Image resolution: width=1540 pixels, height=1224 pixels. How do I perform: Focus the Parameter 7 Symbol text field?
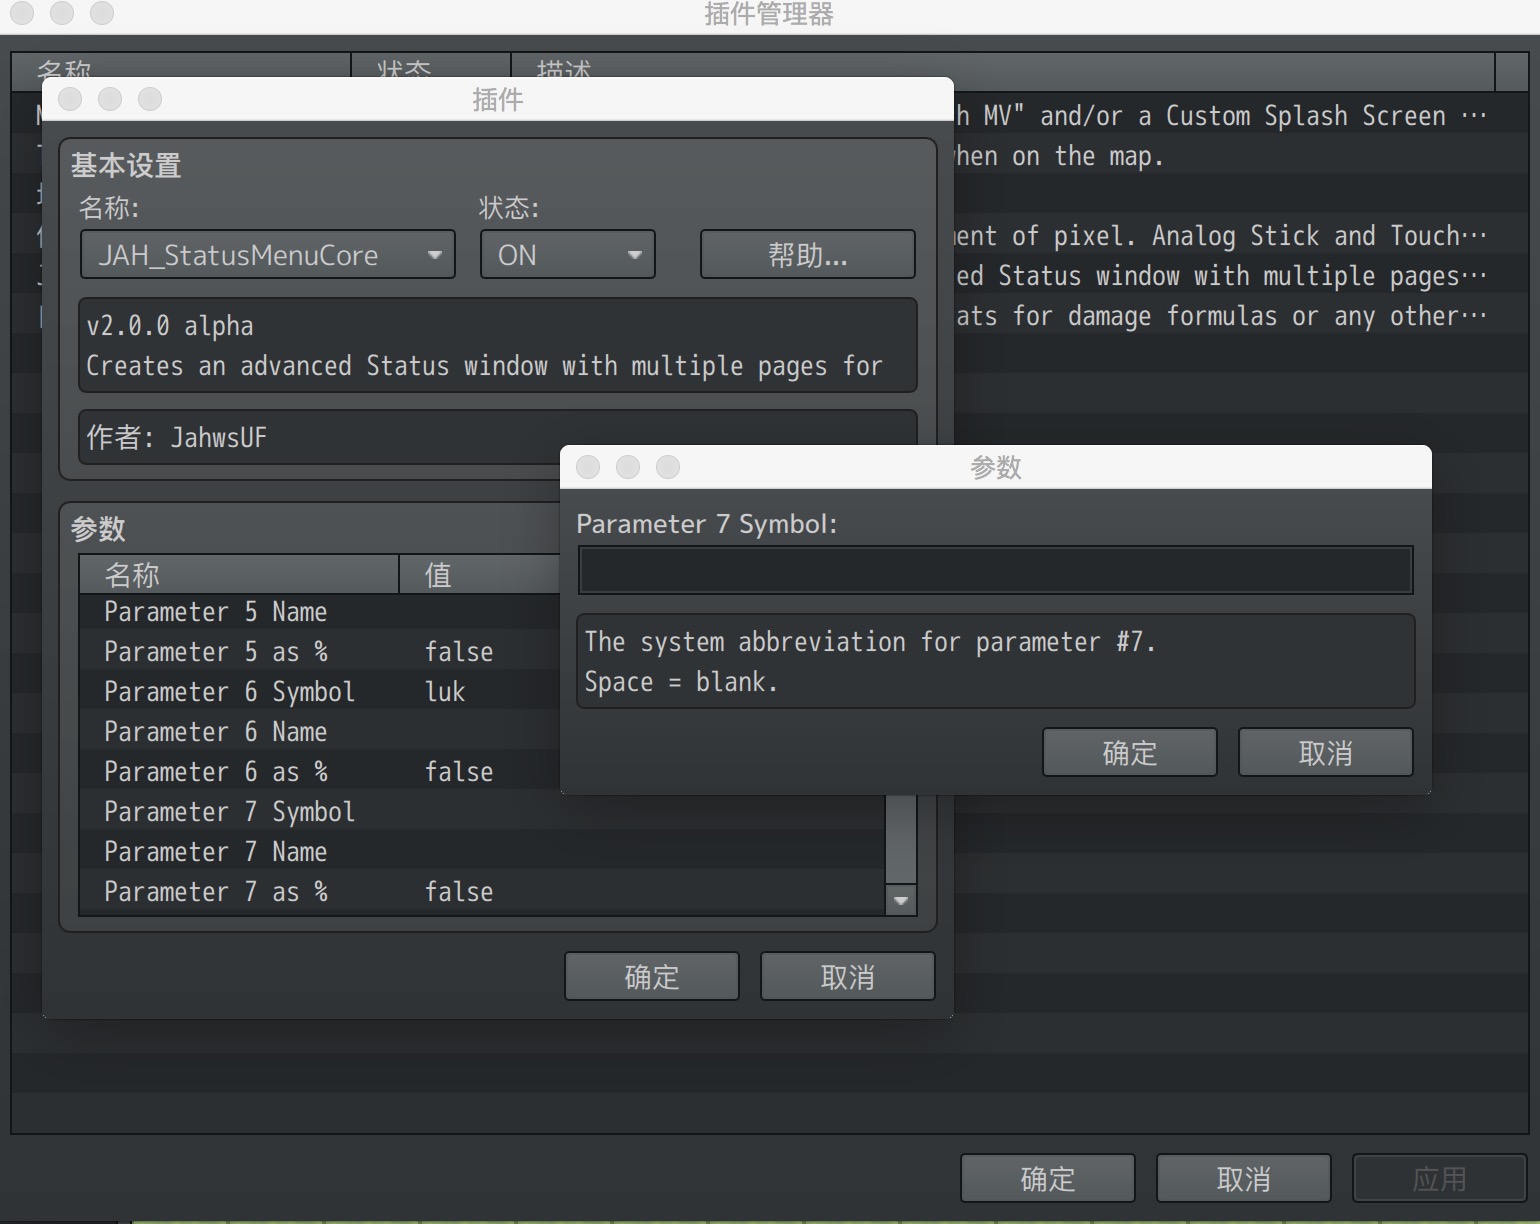tap(995, 570)
